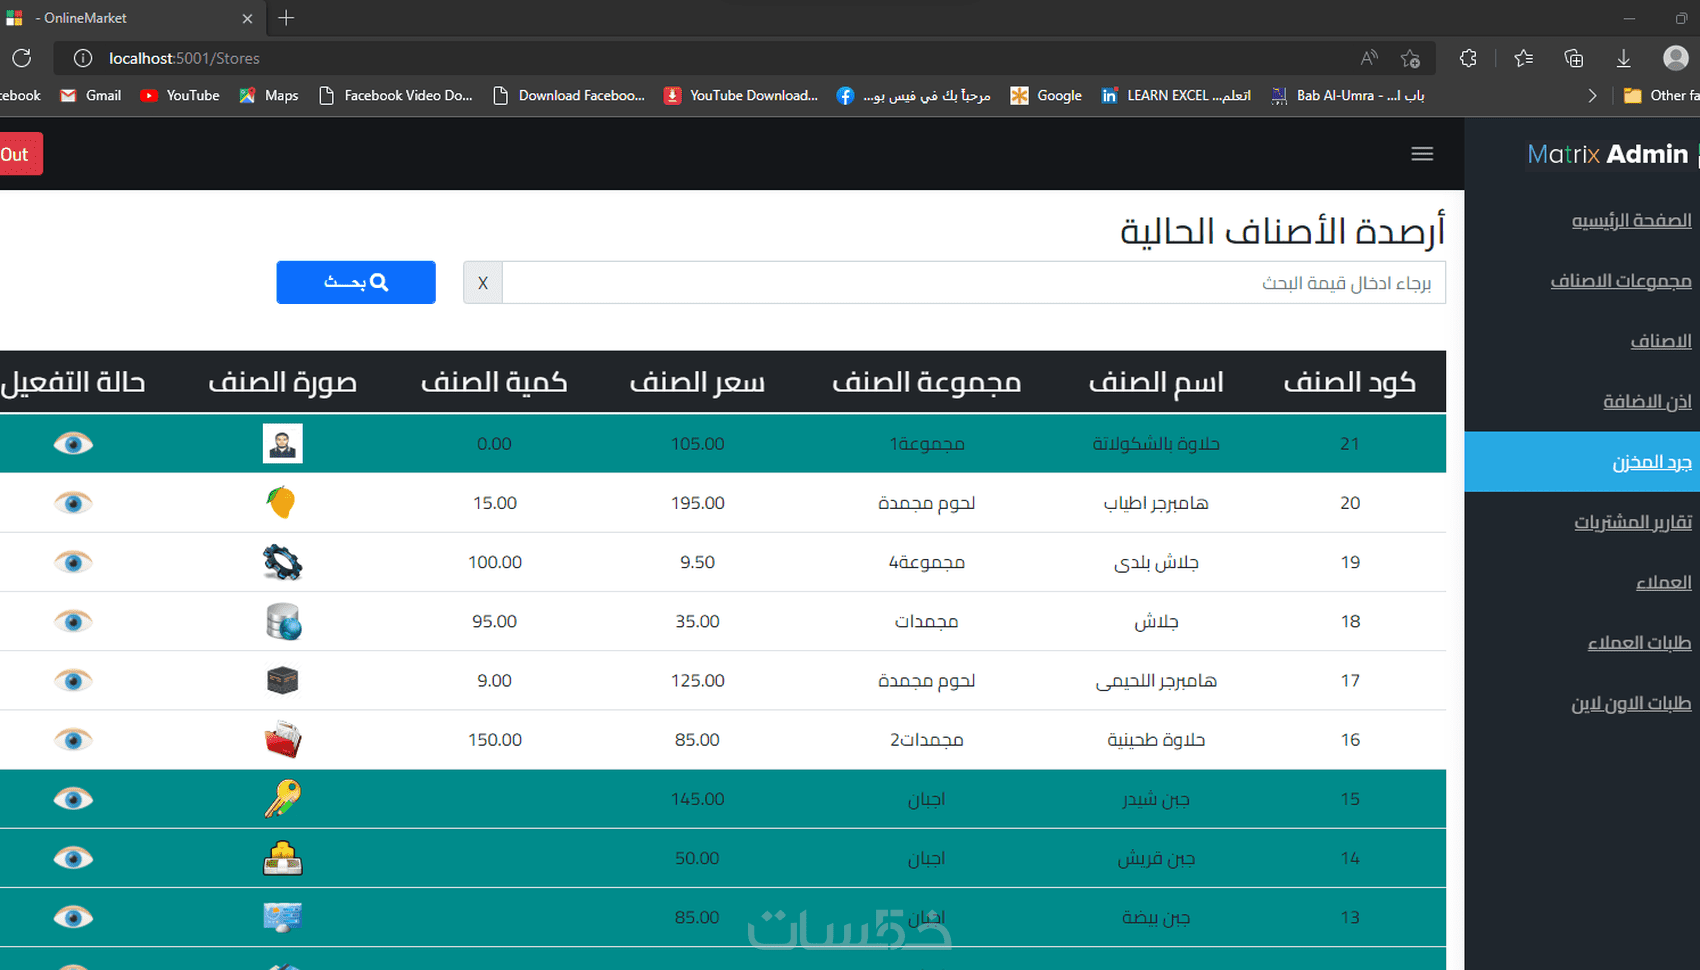Viewport: 1700px width, 970px height.
Task: Close the OnlineMarket tab
Action: tap(248, 18)
